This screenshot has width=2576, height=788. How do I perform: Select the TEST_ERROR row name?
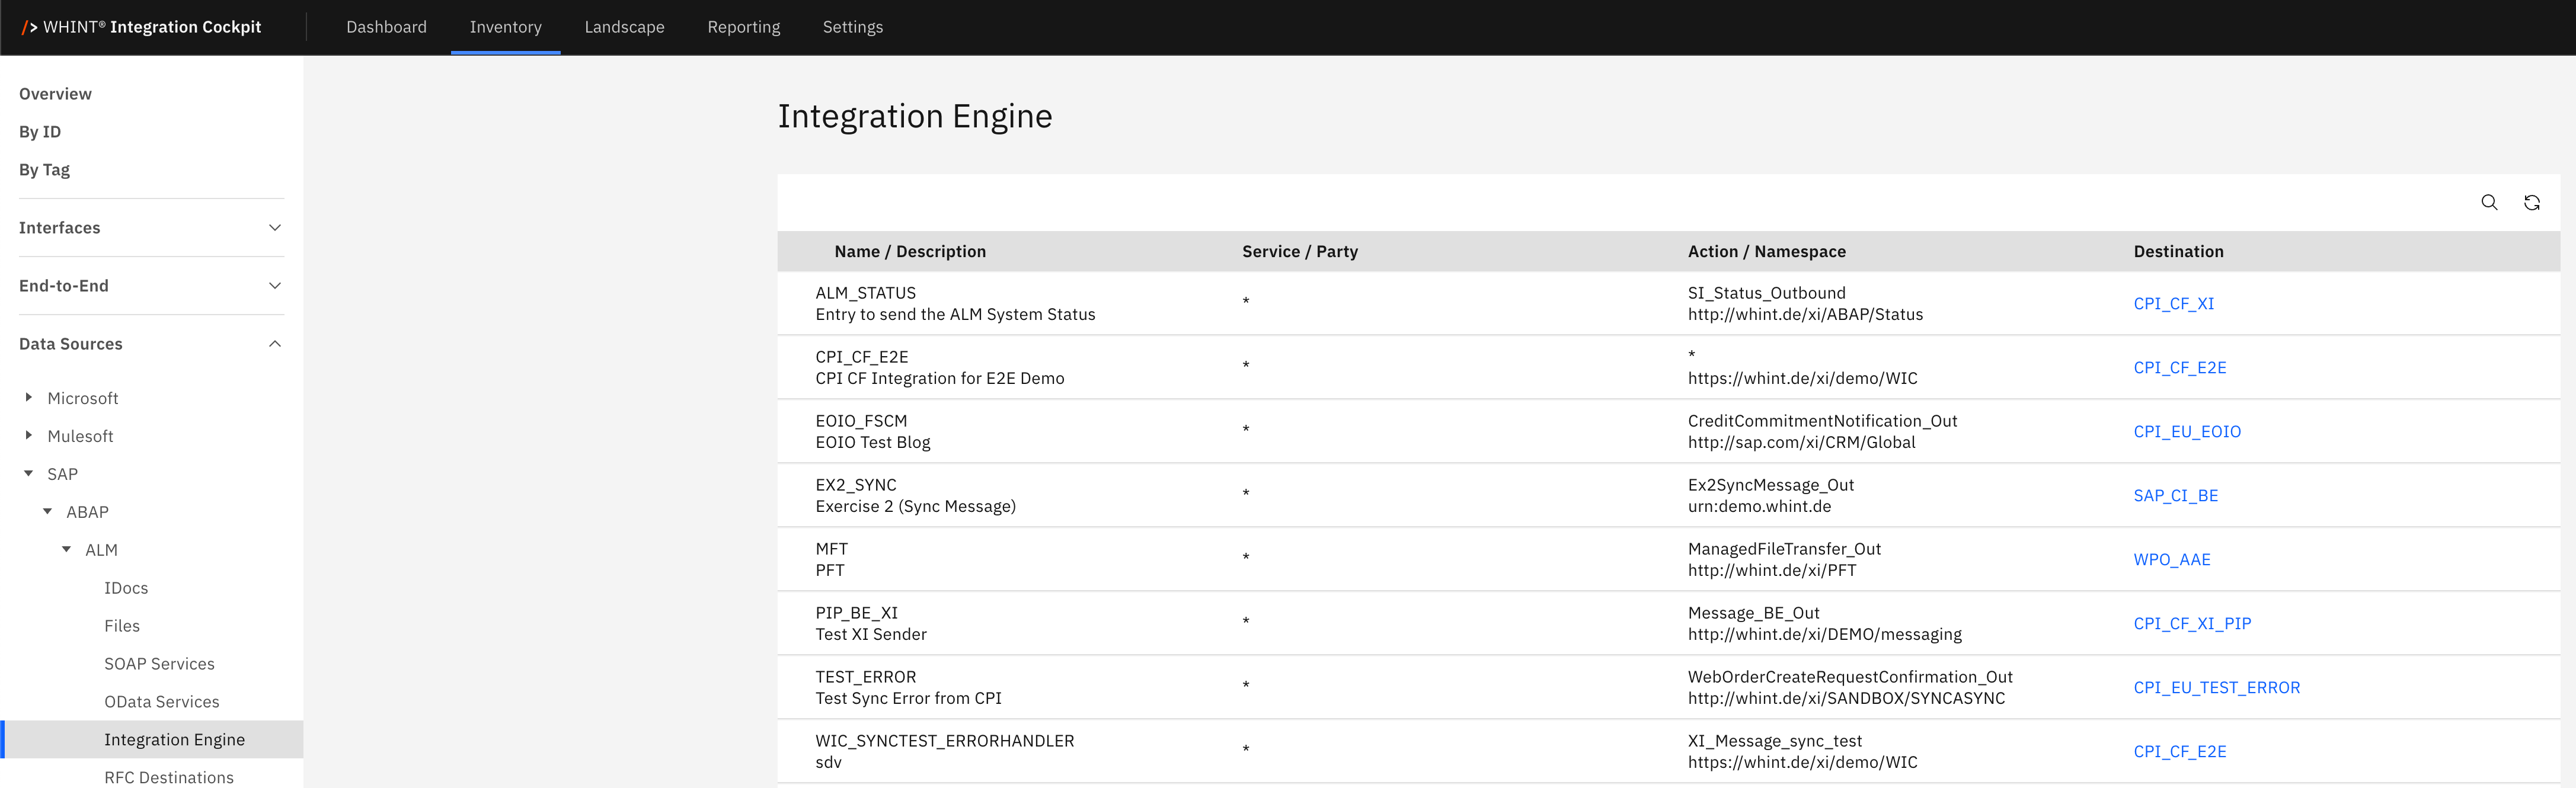tap(865, 677)
